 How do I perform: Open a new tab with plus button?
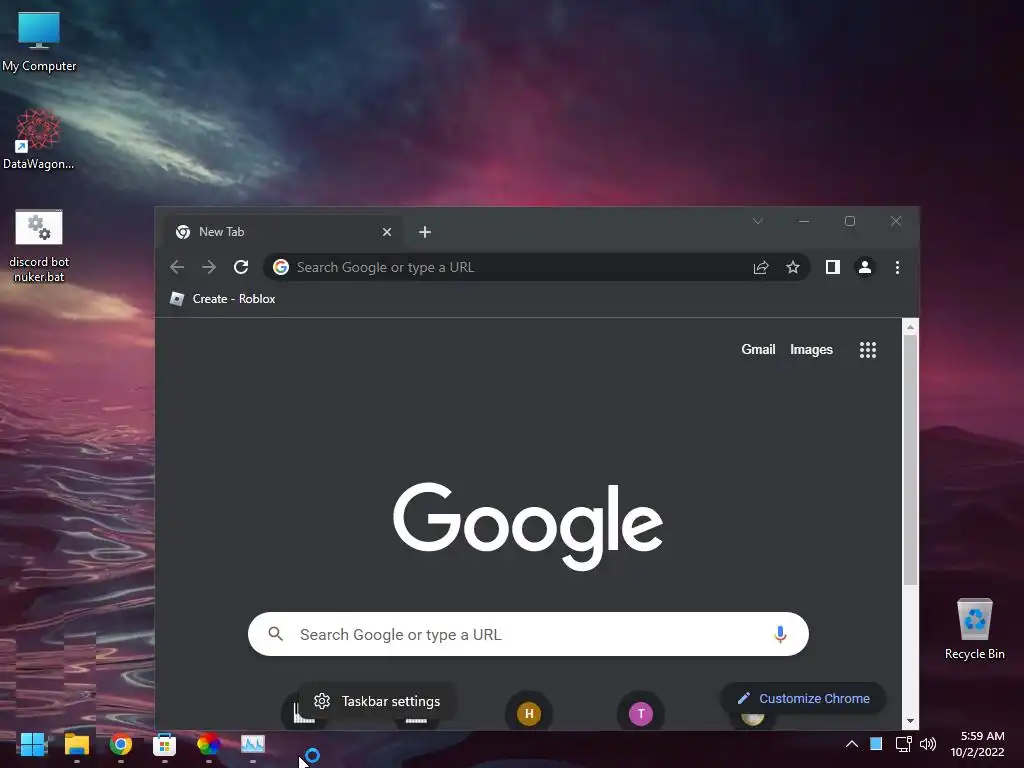[x=424, y=232]
